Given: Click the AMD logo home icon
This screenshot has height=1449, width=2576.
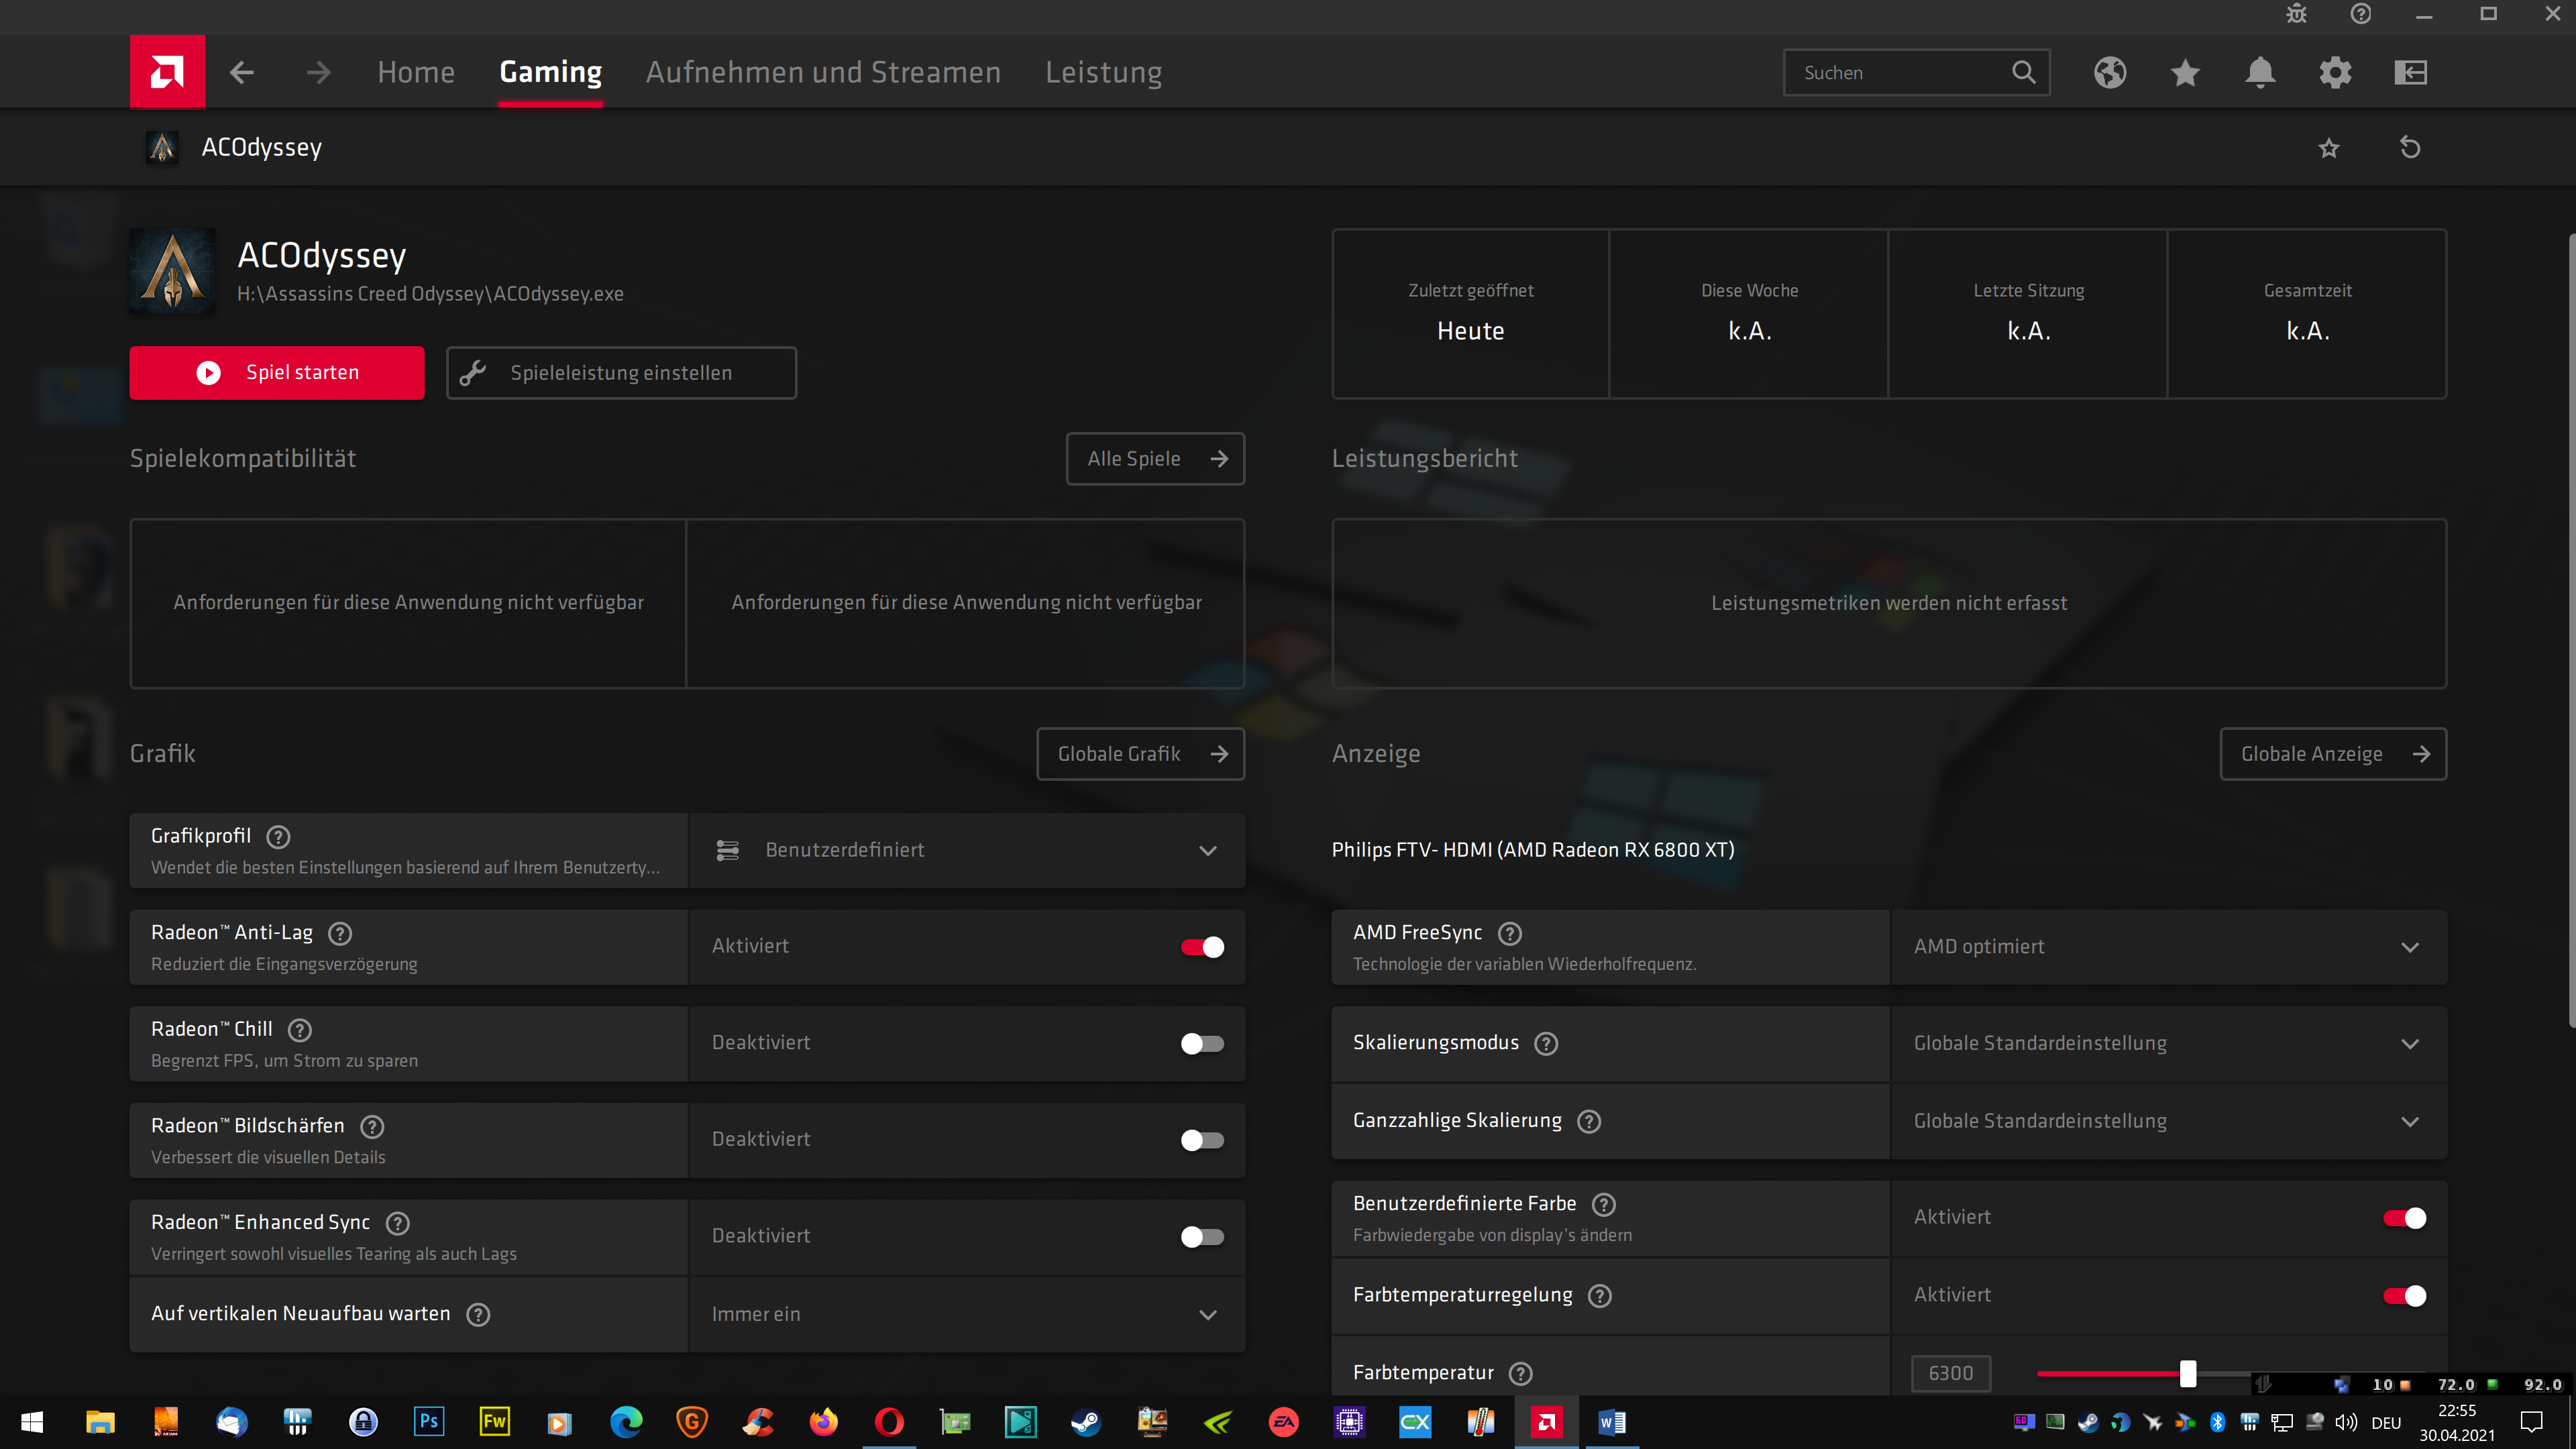Looking at the screenshot, I should tap(167, 72).
